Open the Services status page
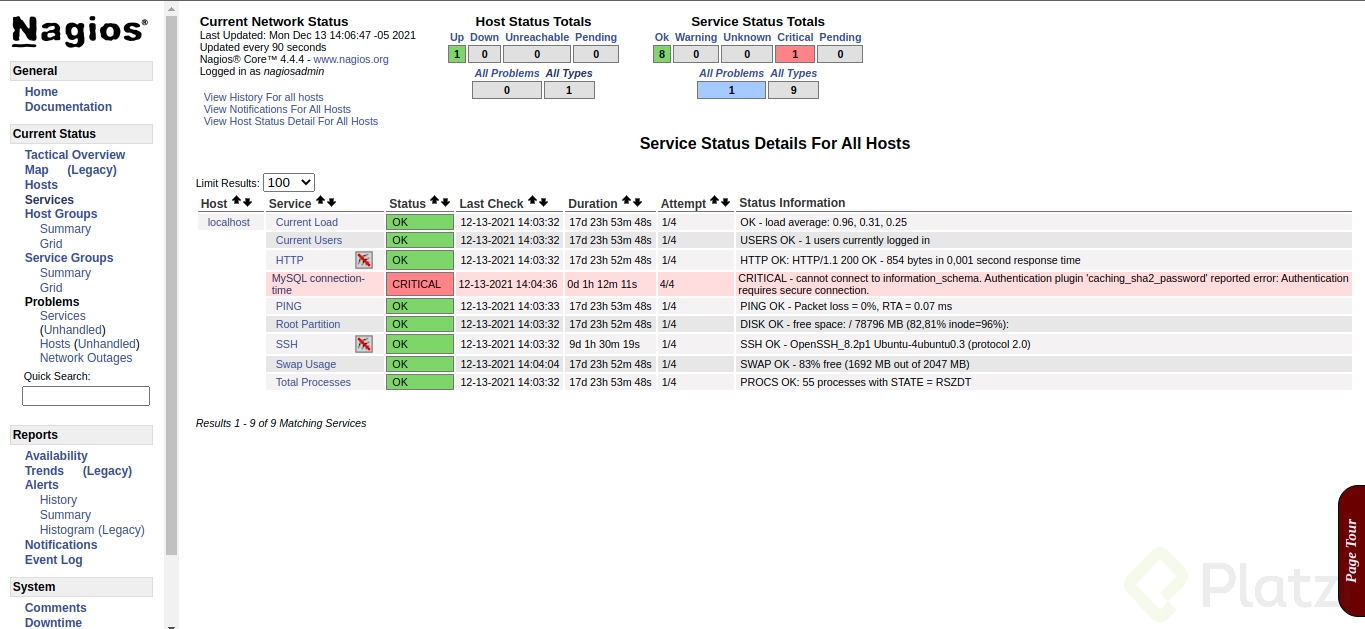 click(49, 200)
